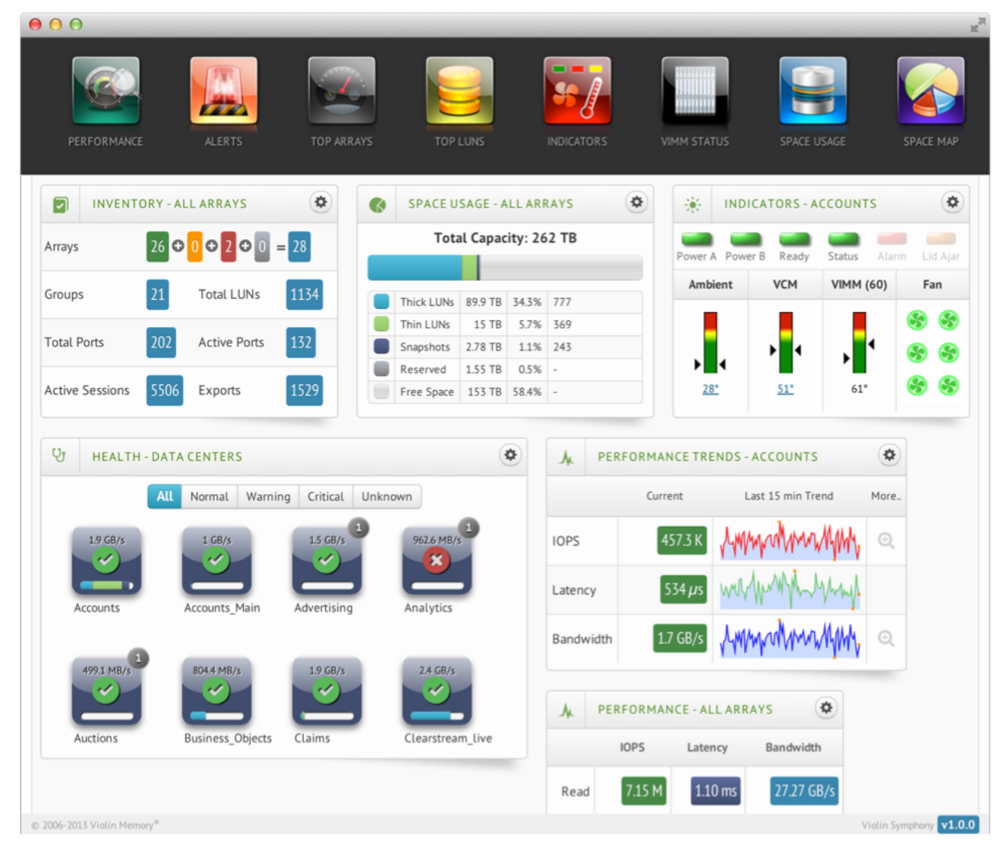Viewport: 1000px width, 847px height.
Task: Open the Performance dashboard icon
Action: tap(105, 91)
